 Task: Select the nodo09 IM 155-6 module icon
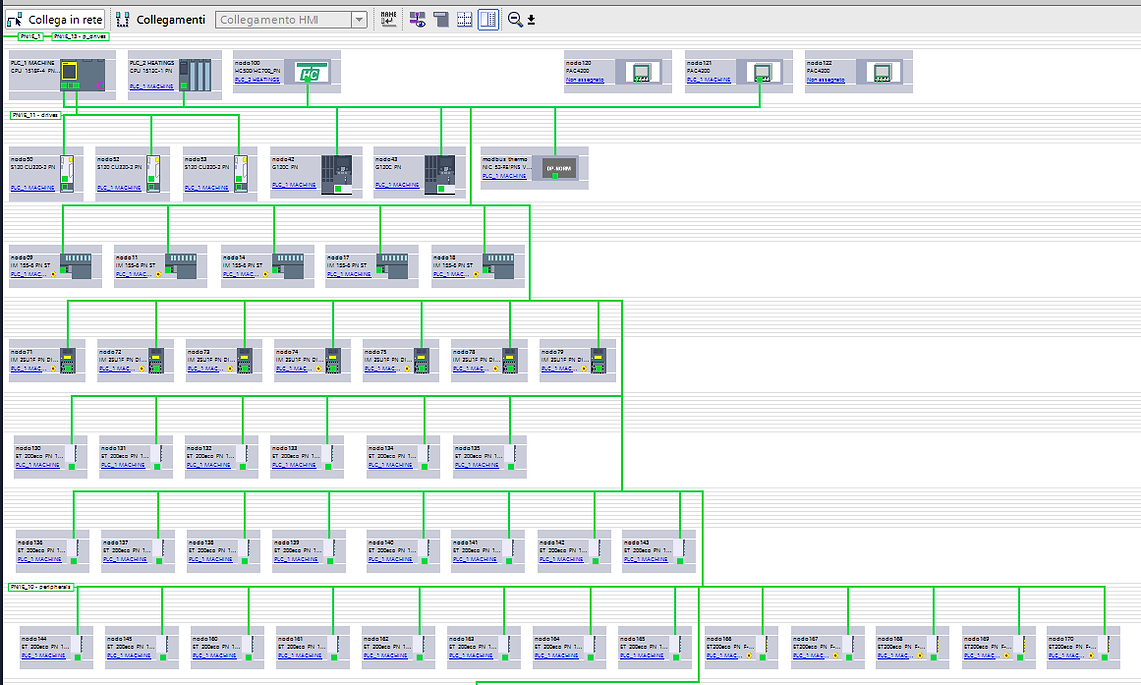point(76,266)
